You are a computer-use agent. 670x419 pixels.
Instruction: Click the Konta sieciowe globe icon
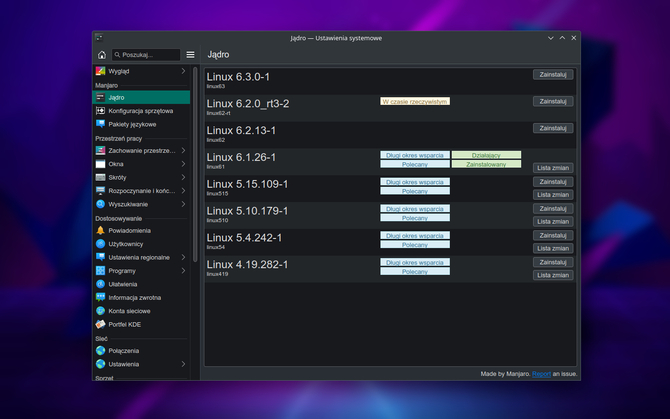click(100, 311)
